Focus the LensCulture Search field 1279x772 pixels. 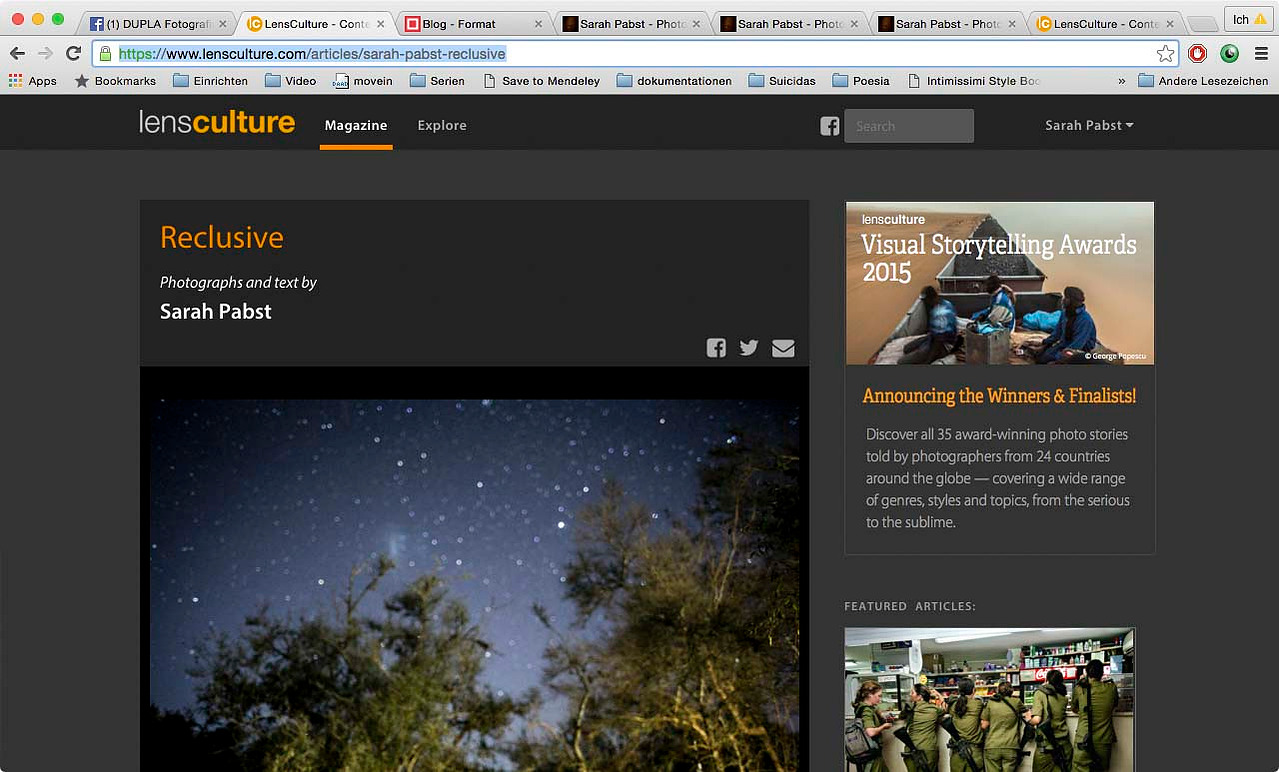coord(909,126)
